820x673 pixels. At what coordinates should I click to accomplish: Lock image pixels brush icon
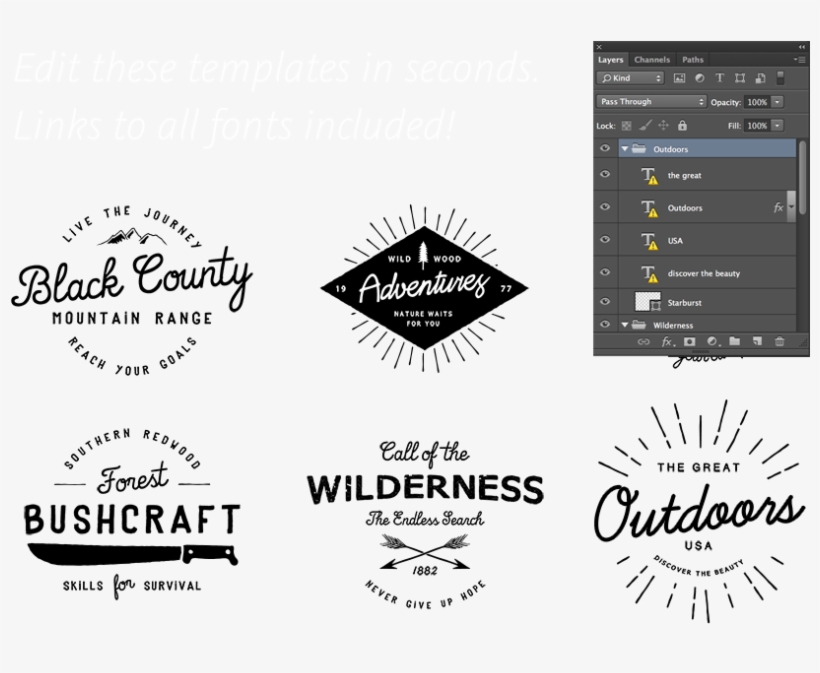point(645,126)
